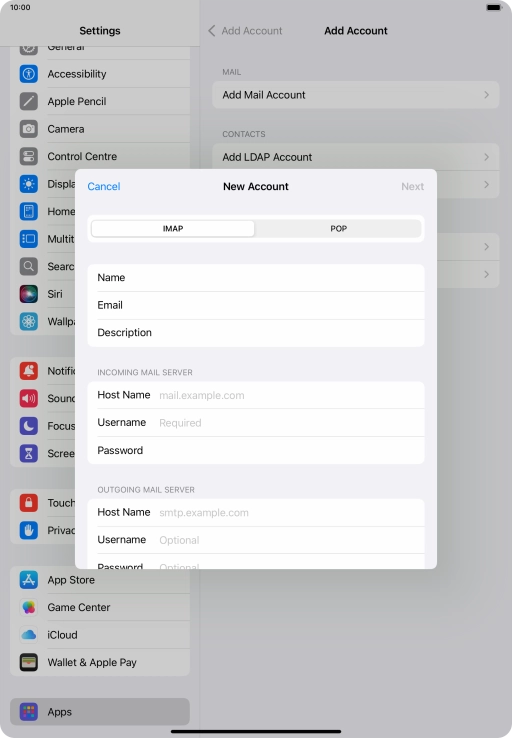Open the Multitasking icon in sidebar

coord(29,239)
